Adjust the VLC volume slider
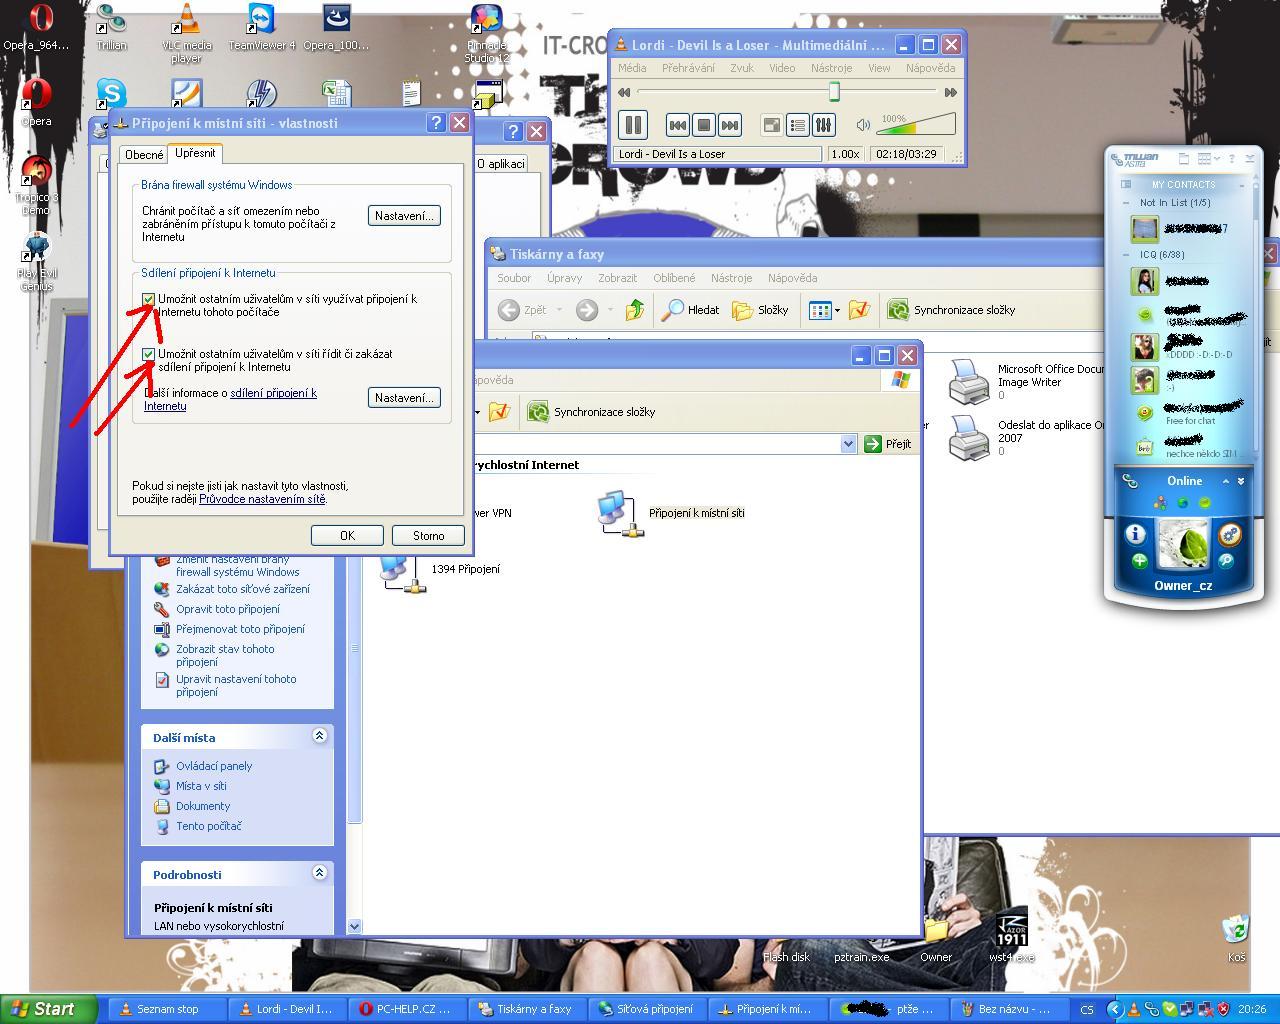Viewport: 1280px width, 1024px height. click(x=916, y=124)
